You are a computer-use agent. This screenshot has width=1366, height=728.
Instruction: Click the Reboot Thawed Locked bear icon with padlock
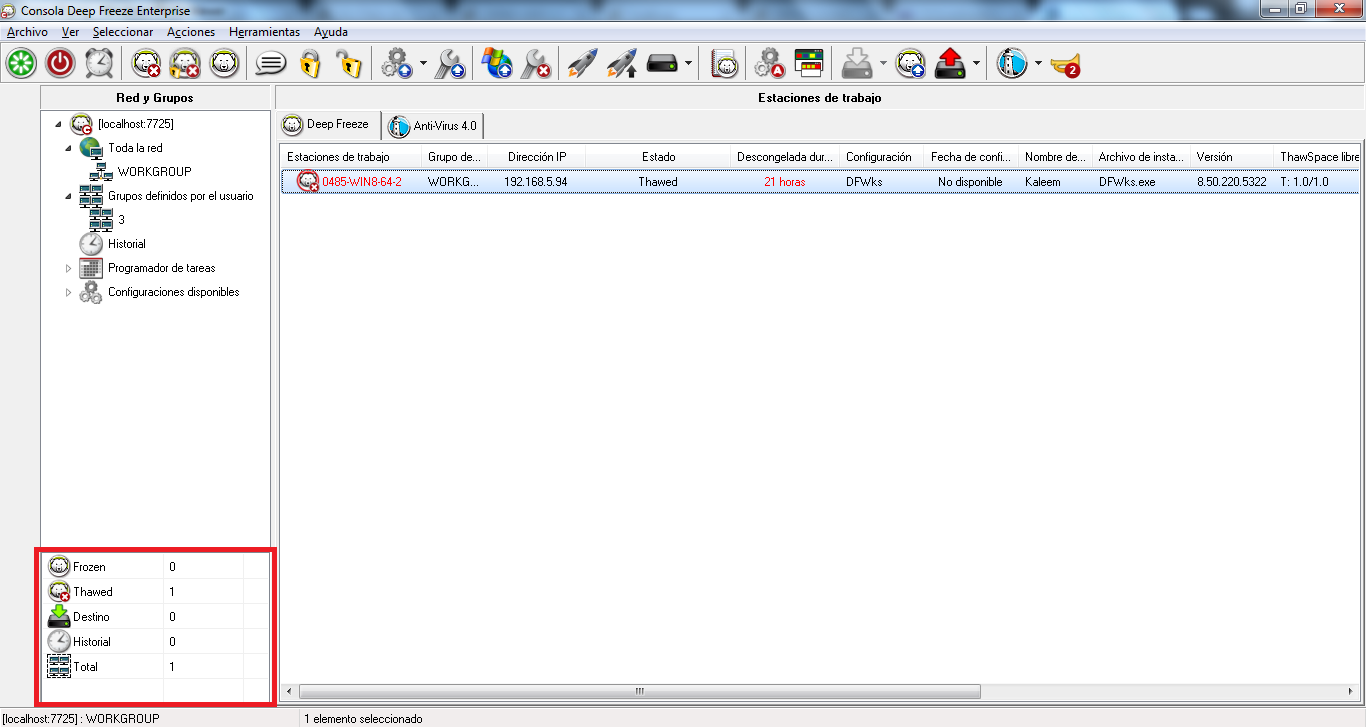(x=185, y=64)
